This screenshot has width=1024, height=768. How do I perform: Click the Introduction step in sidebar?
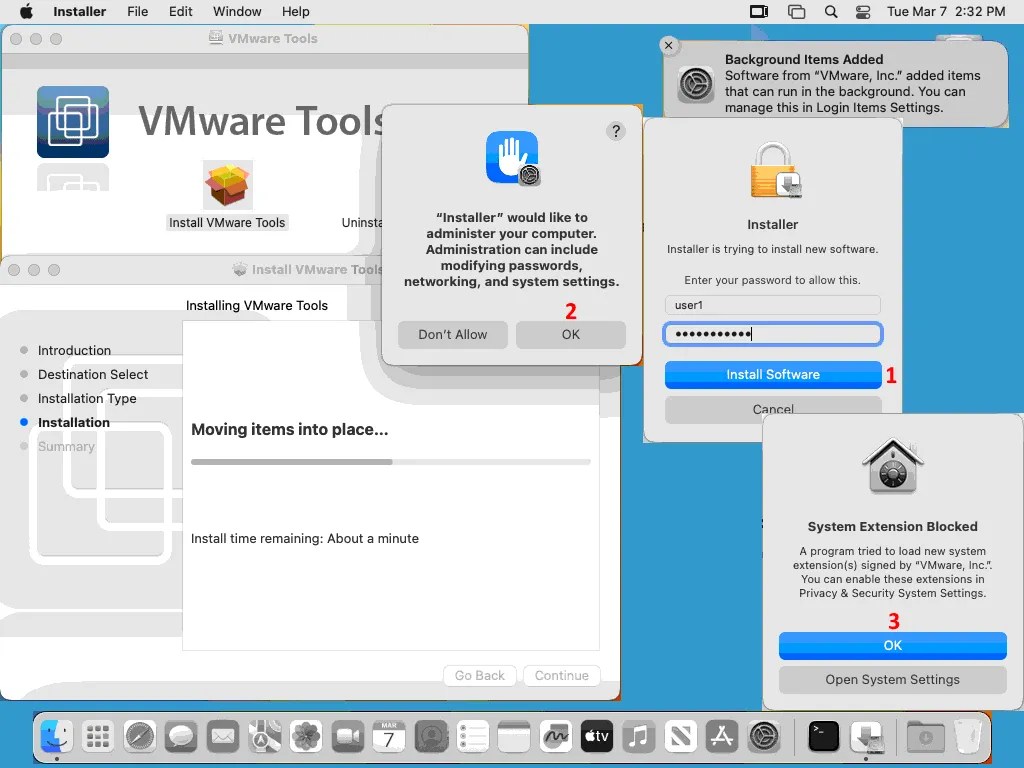point(74,350)
